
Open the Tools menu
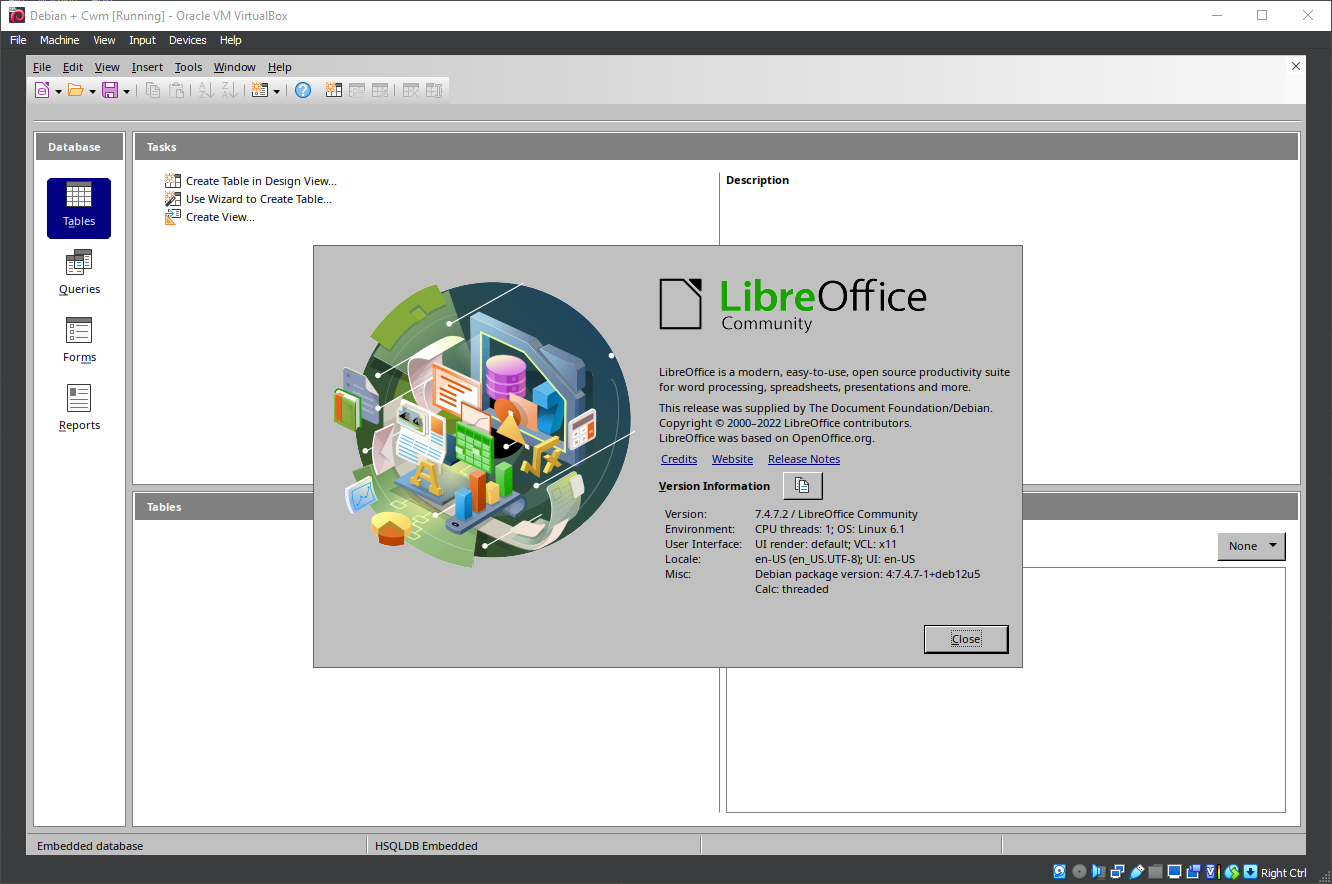[188, 67]
